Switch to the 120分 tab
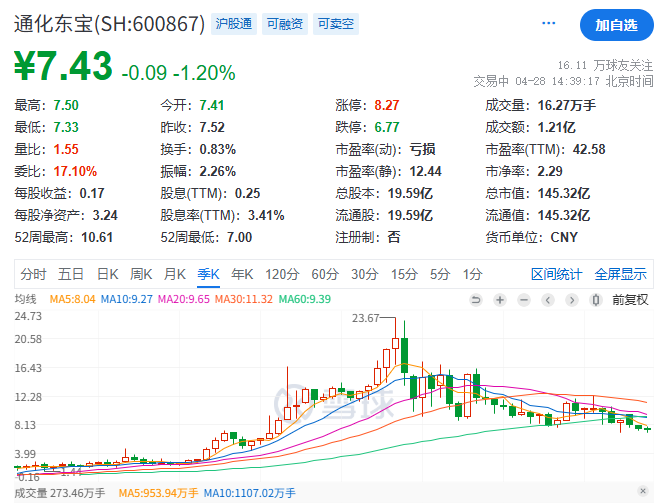 (282, 274)
